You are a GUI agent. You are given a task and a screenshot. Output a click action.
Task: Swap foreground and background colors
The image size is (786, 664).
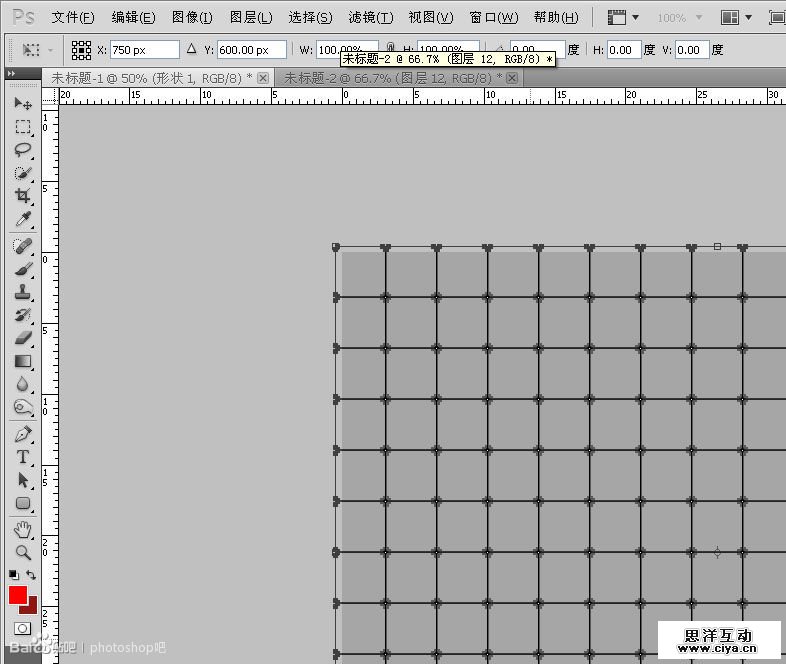click(32, 575)
